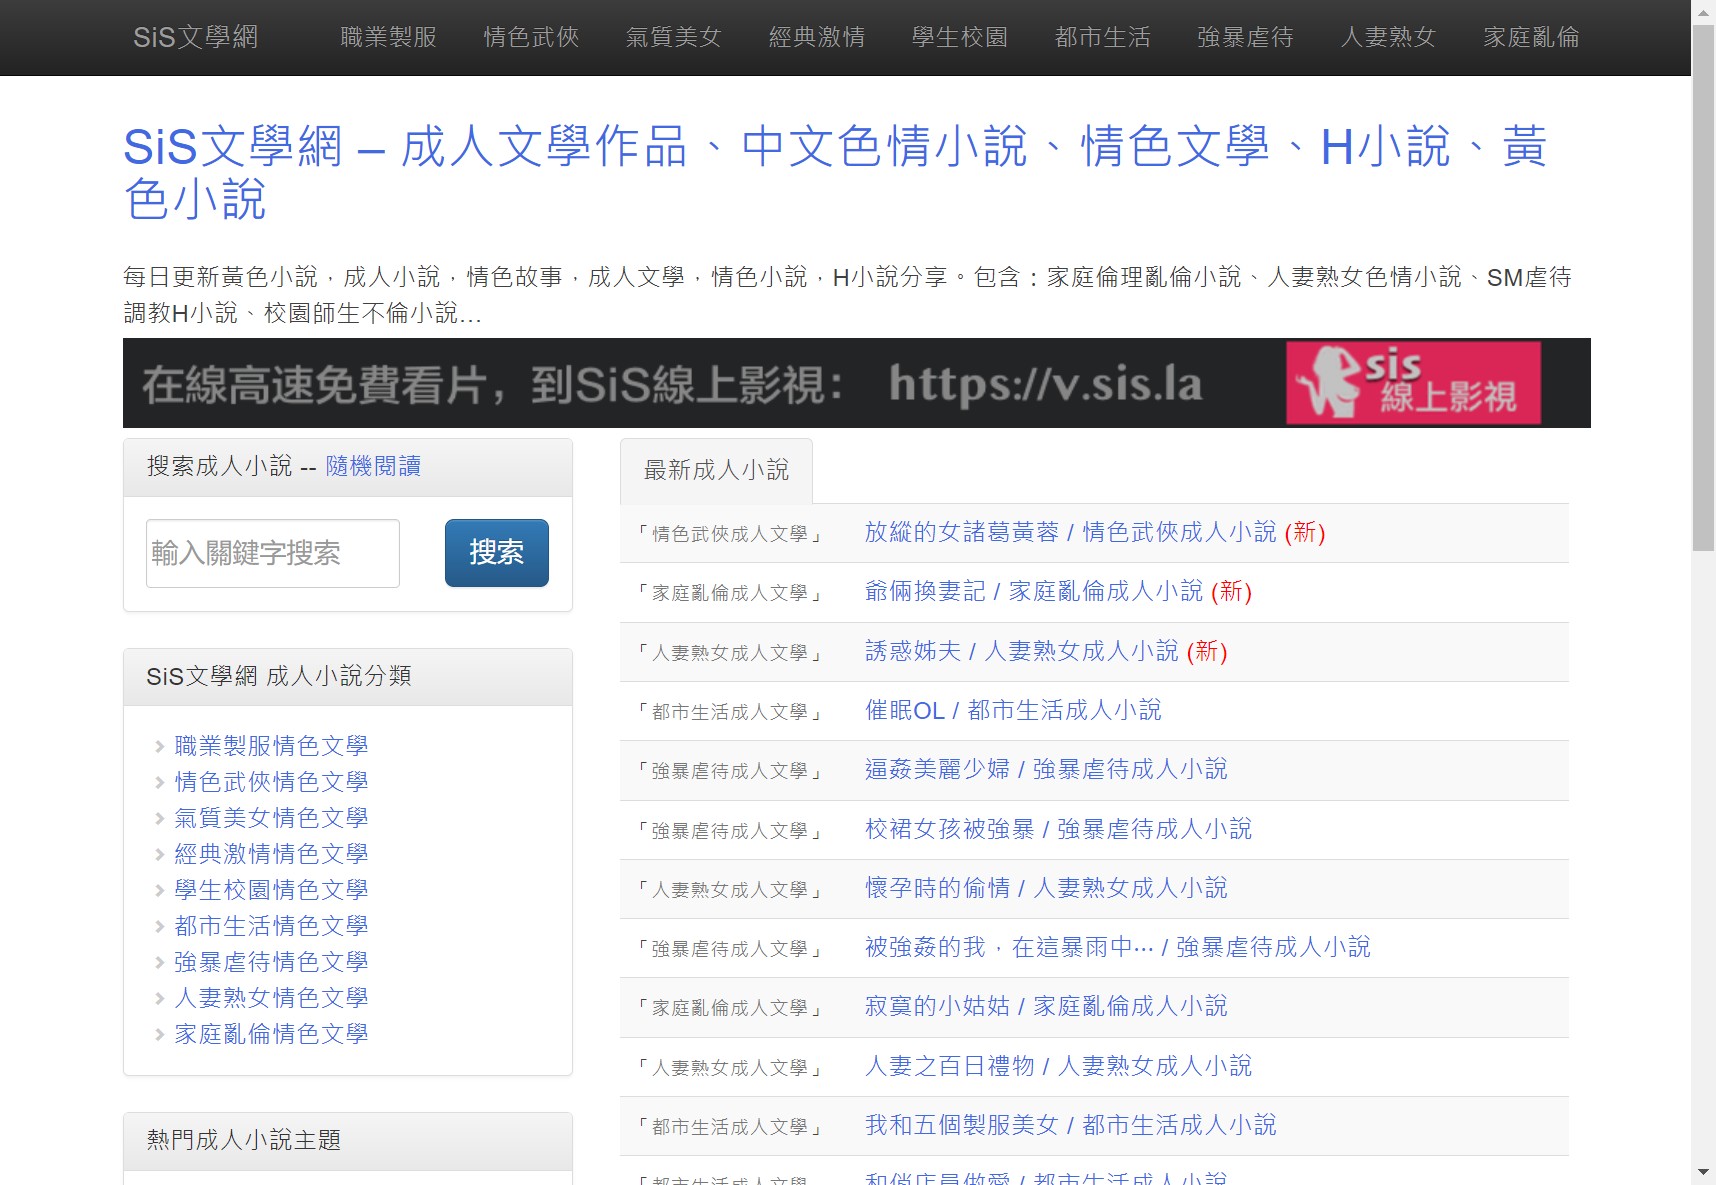Click the pink sis線上影視 logo in banner
1716x1185 pixels.
point(1412,383)
